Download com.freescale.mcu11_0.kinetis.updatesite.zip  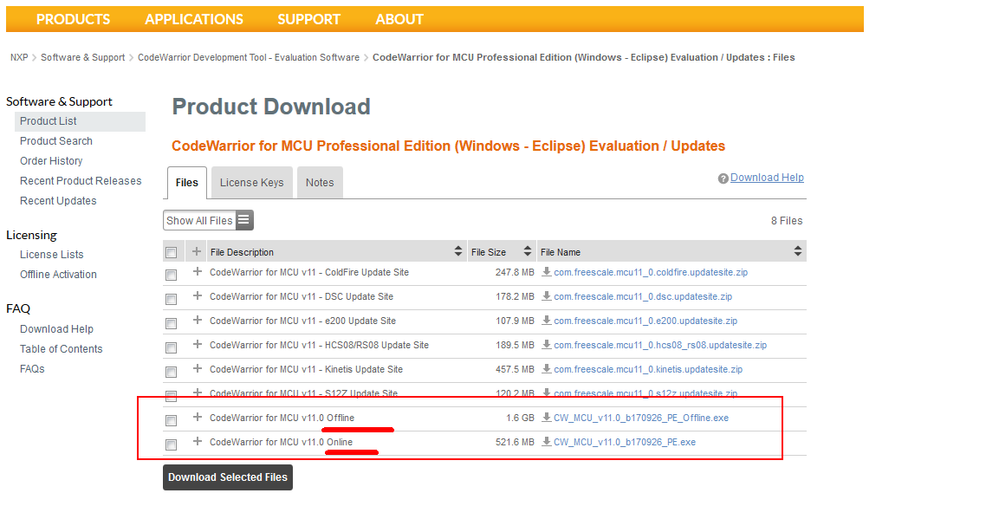click(x=648, y=369)
